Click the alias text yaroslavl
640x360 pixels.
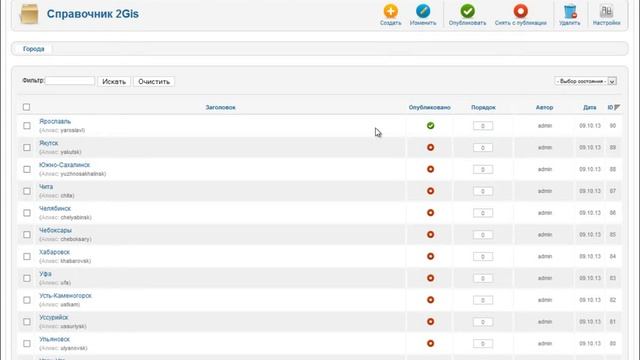pyautogui.click(x=73, y=130)
